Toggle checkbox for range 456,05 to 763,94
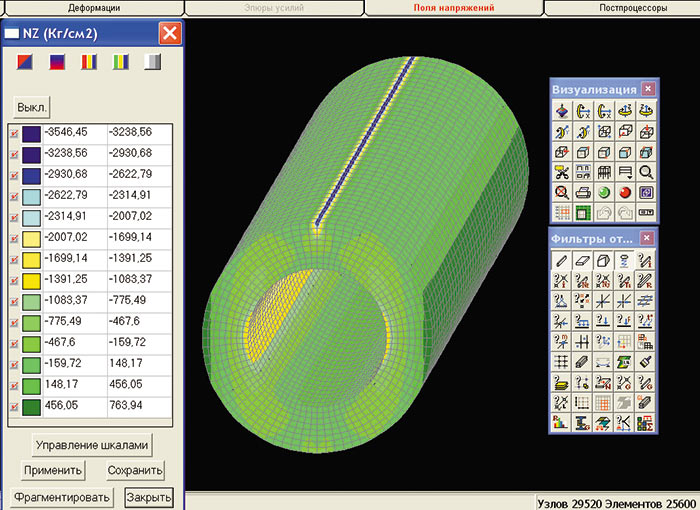Screen dimensions: 700x510 pyautogui.click(x=15, y=405)
